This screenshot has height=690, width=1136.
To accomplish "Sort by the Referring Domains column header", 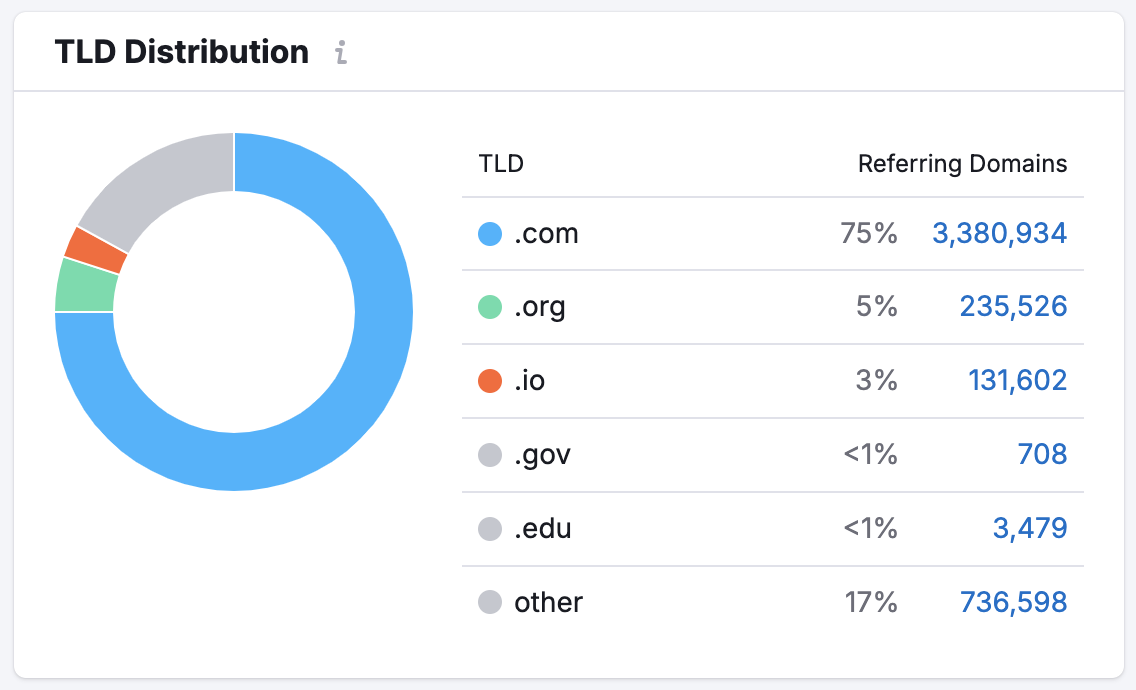I will (962, 163).
